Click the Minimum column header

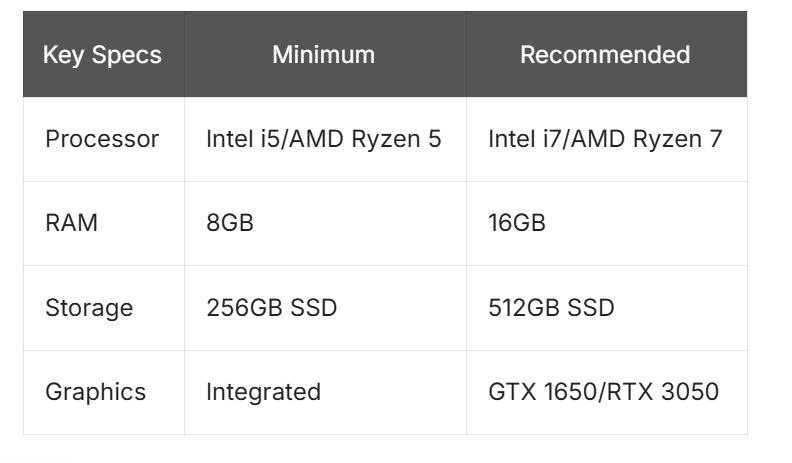(323, 54)
